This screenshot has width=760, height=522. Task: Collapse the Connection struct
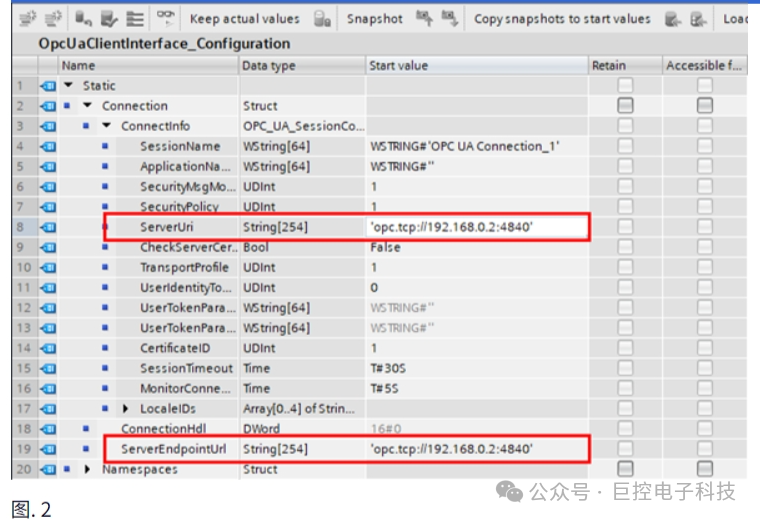click(x=88, y=105)
